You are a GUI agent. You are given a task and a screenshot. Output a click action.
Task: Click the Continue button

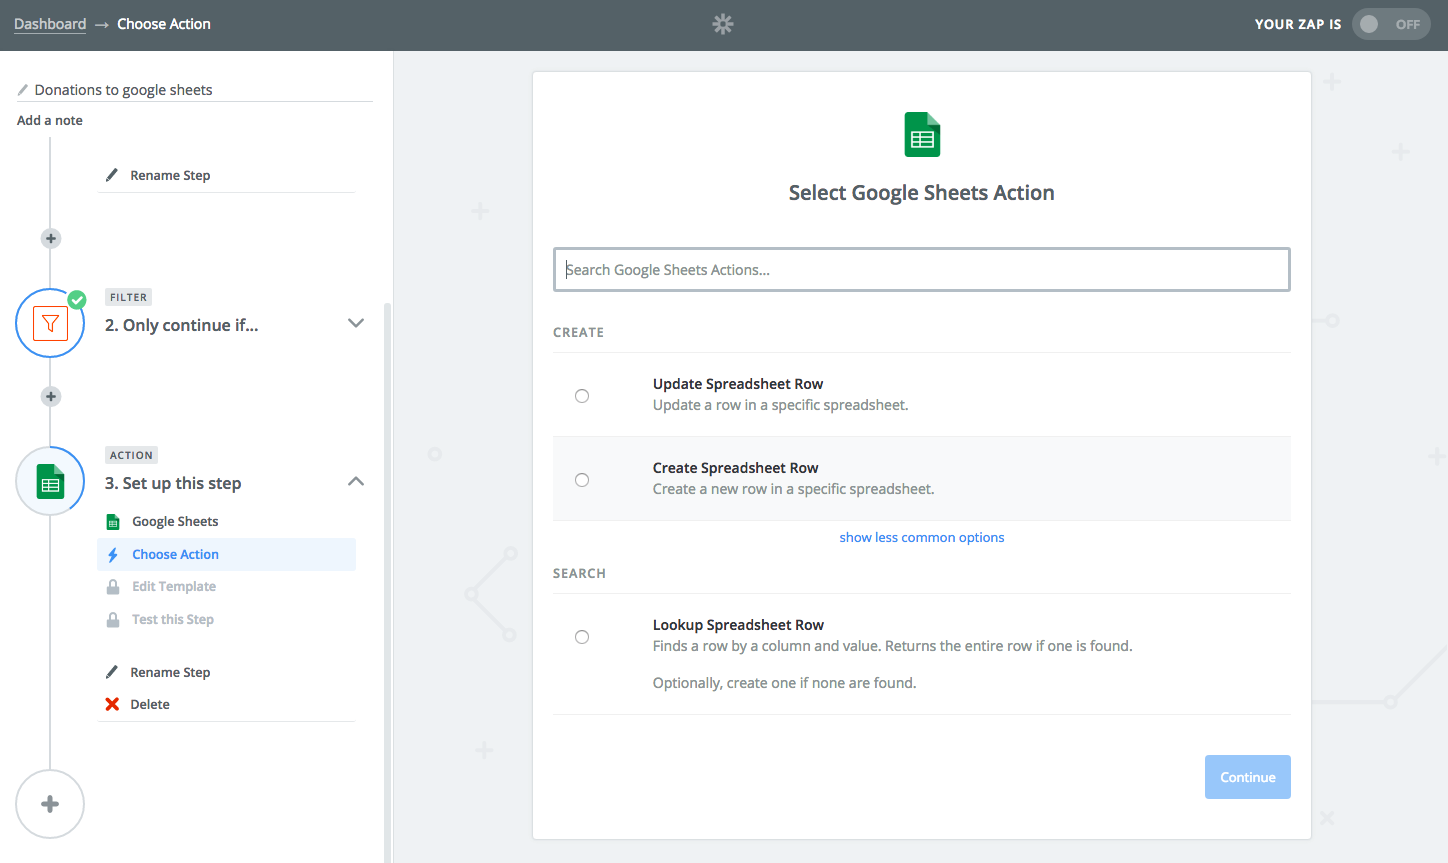coord(1248,777)
